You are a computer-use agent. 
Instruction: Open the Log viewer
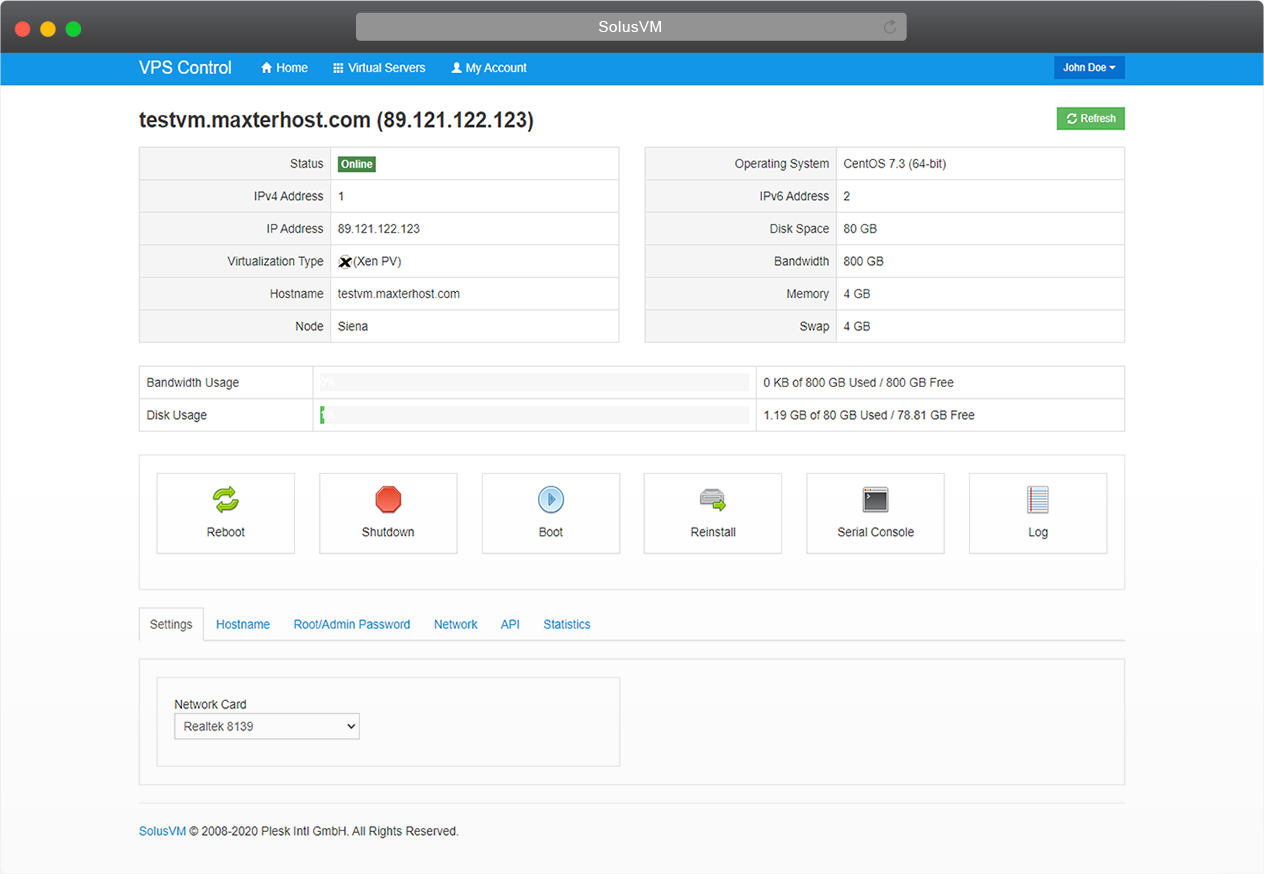tap(1037, 500)
